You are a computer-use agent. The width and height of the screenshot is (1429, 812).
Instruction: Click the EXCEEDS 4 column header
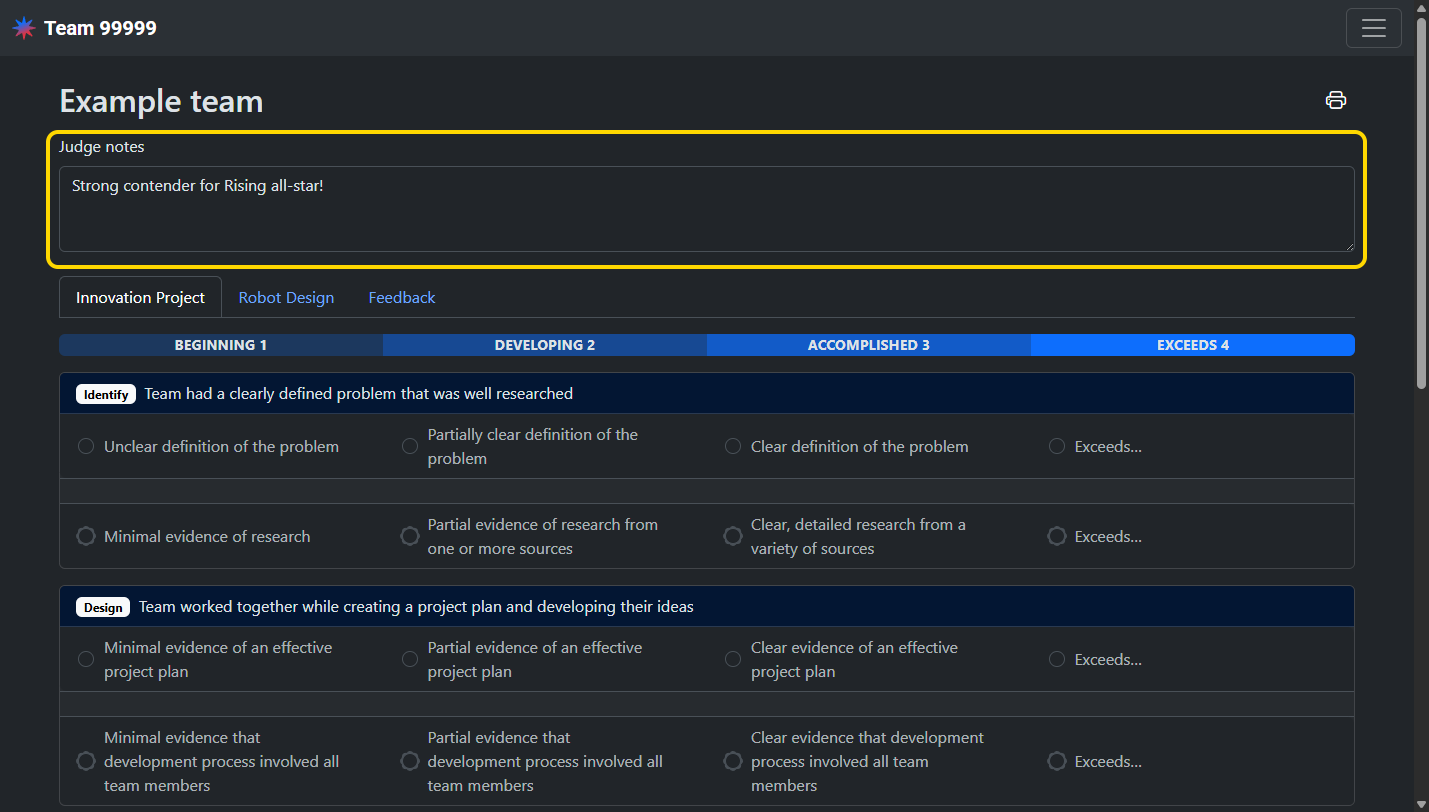click(1192, 345)
